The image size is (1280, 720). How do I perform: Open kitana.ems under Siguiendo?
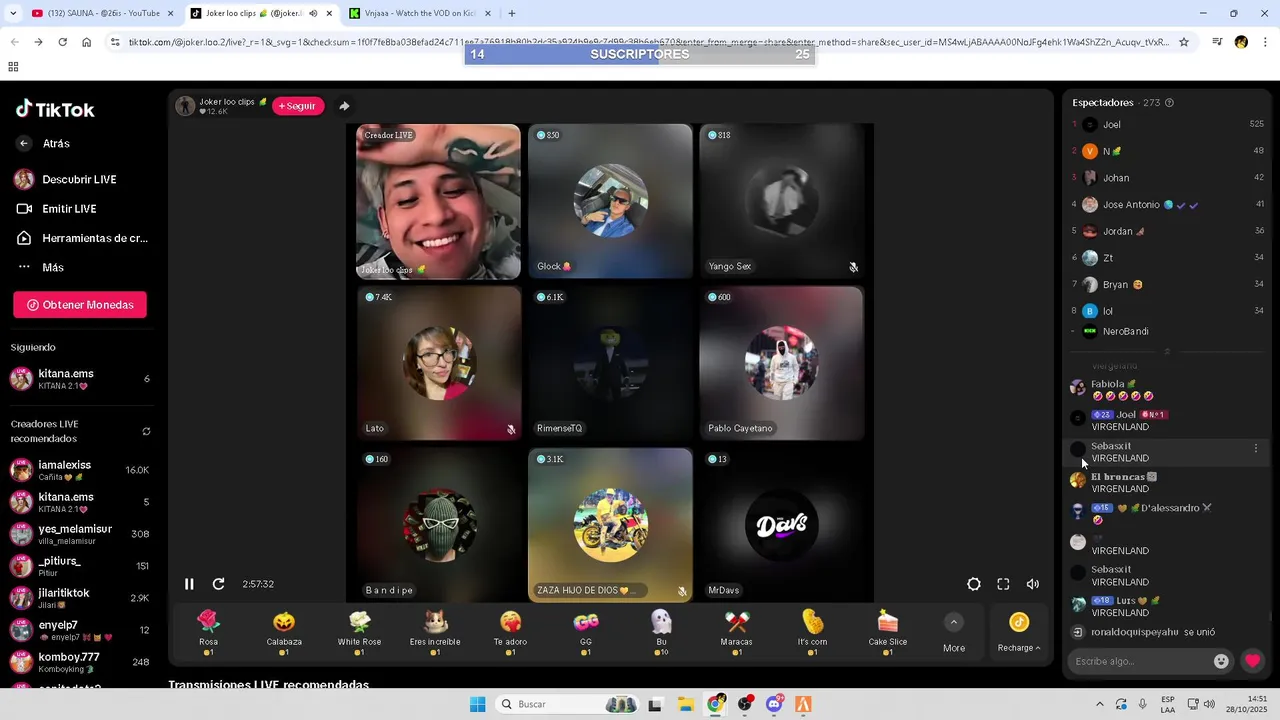[x=80, y=379]
